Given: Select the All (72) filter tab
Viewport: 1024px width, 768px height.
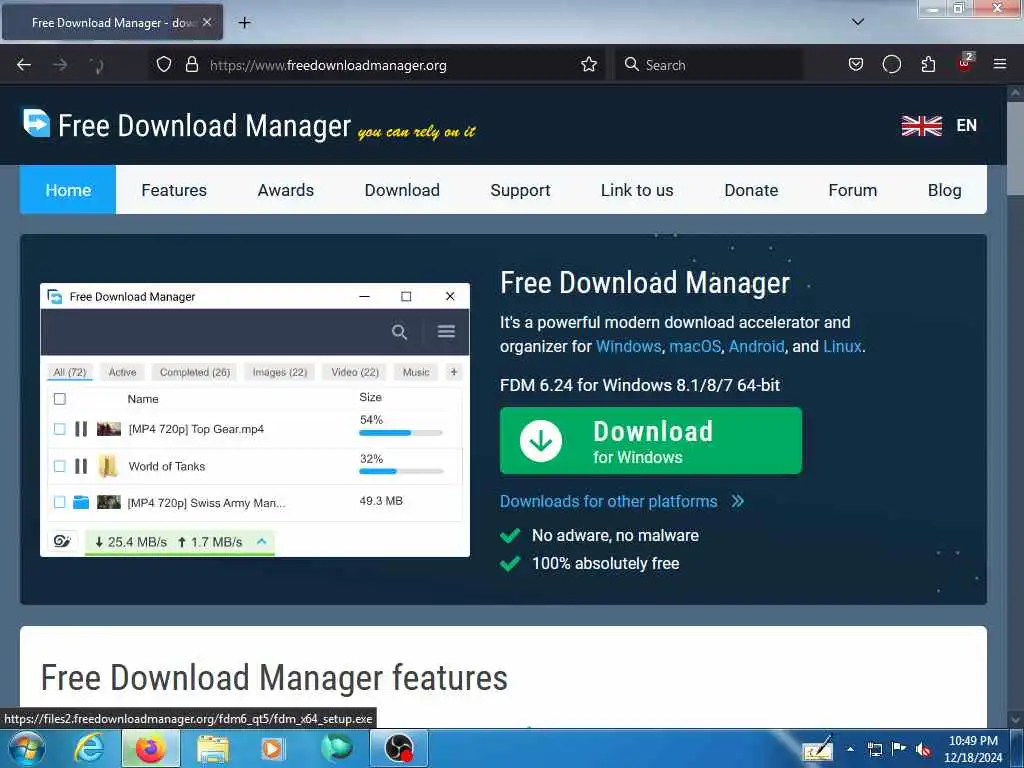Looking at the screenshot, I should tap(70, 372).
